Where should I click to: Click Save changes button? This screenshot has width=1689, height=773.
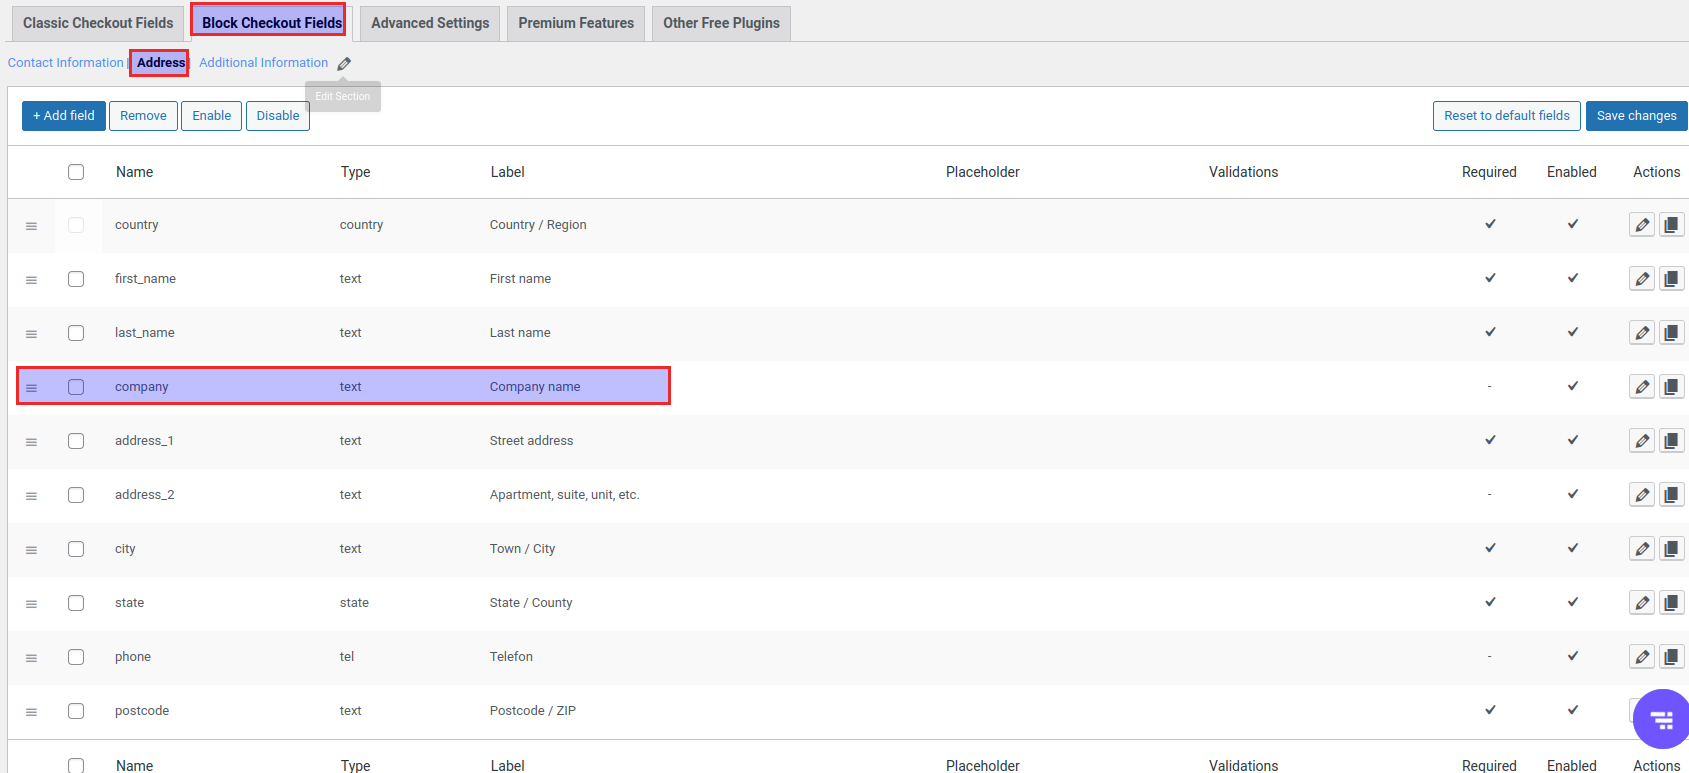click(1636, 116)
